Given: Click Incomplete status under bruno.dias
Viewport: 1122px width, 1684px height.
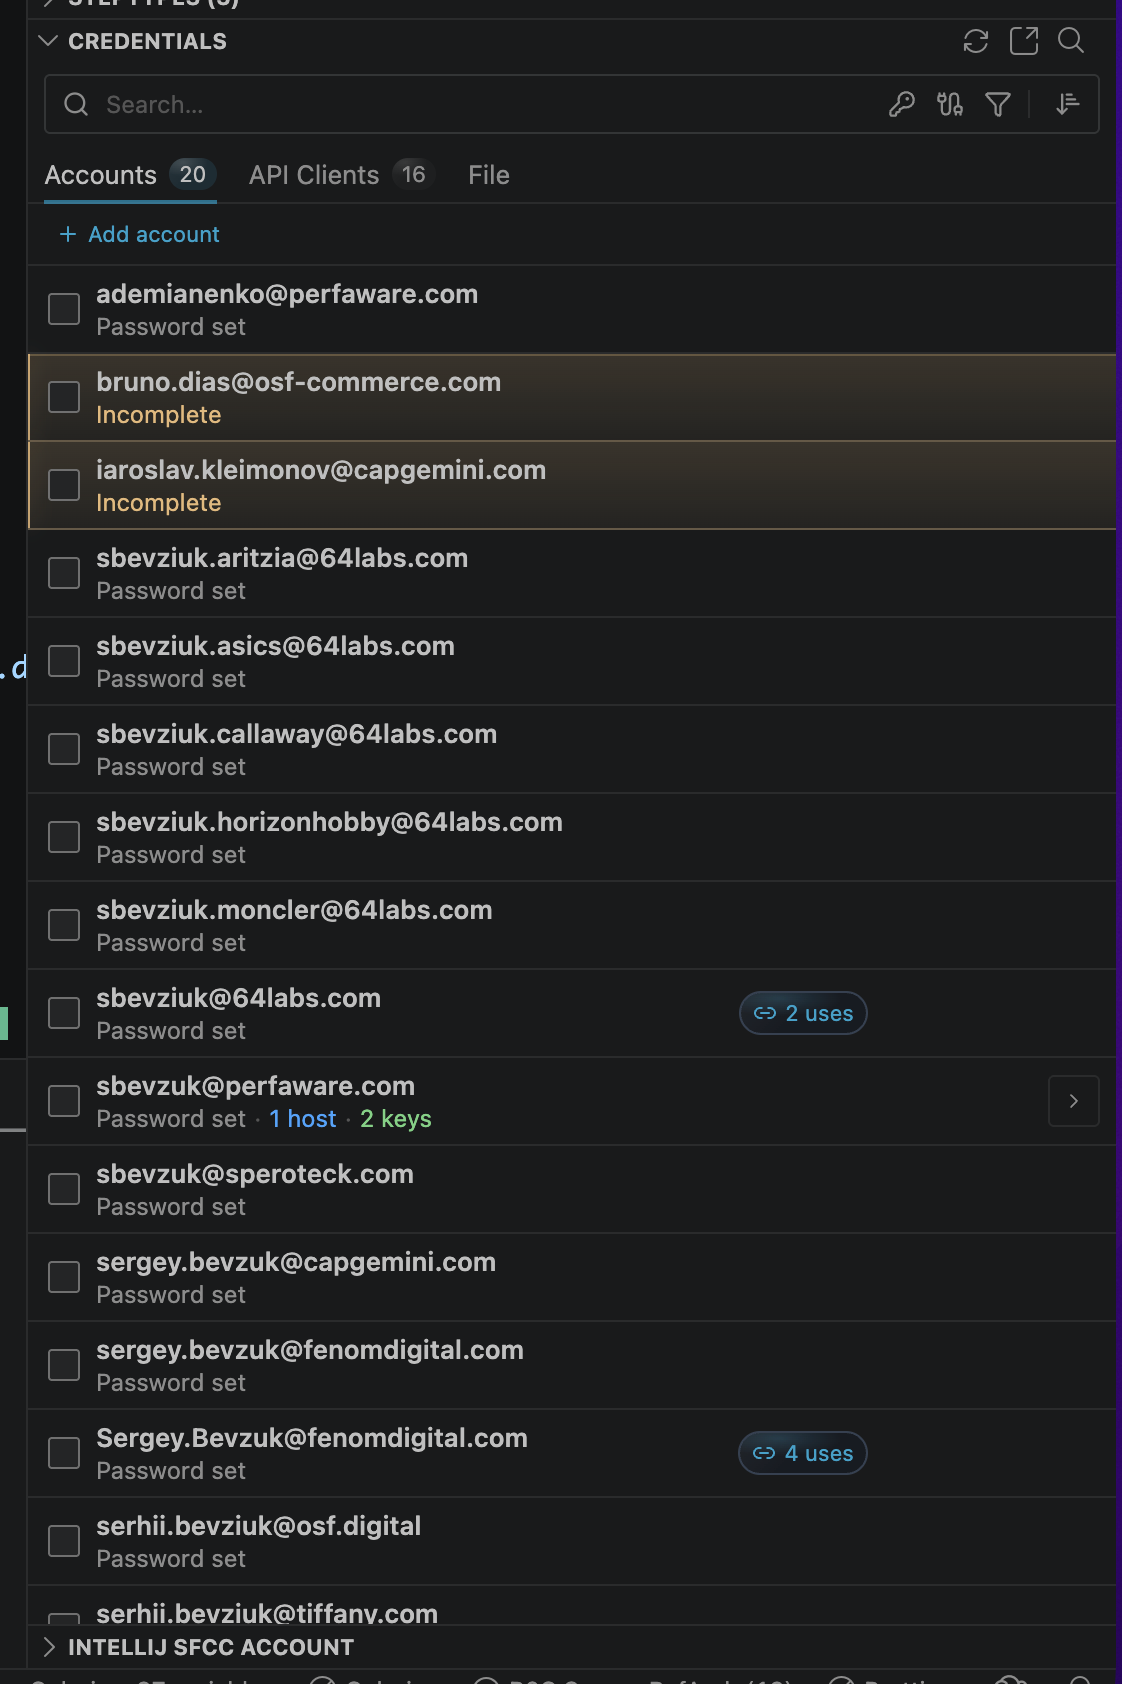Looking at the screenshot, I should [159, 415].
